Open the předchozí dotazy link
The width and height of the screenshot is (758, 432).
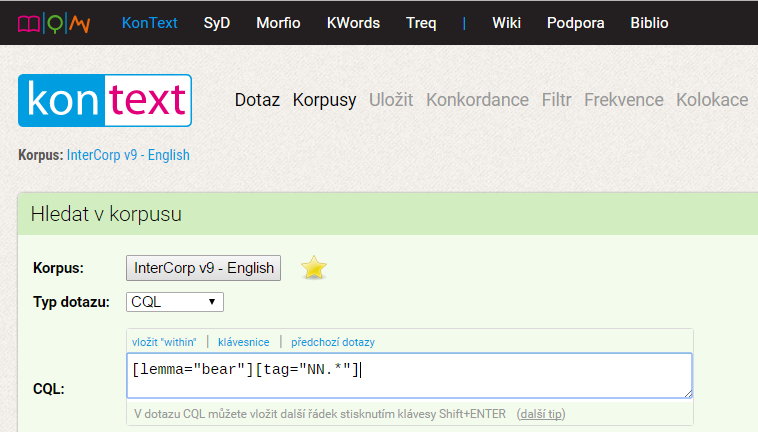point(333,342)
